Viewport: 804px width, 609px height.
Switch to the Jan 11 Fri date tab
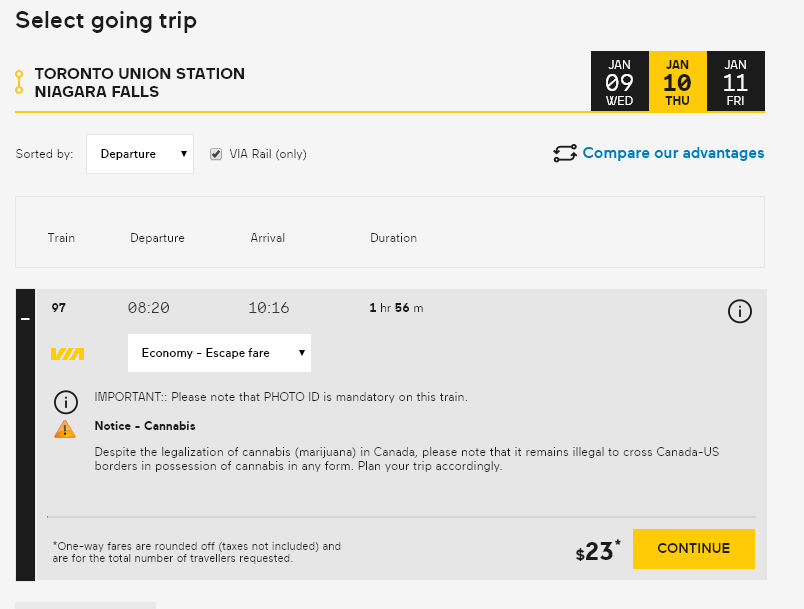pos(736,82)
